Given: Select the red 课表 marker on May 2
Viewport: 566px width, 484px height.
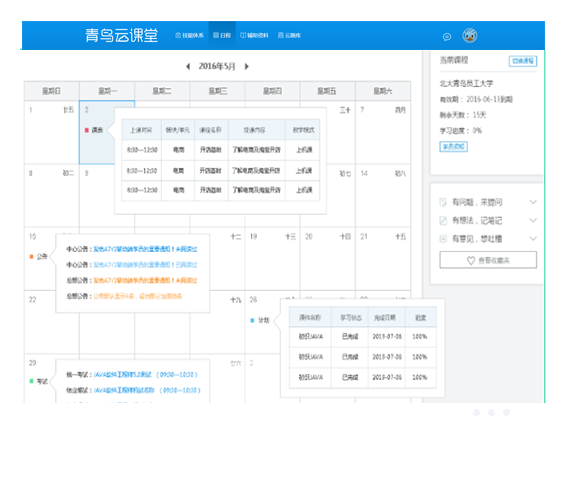Looking at the screenshot, I should point(94,130).
